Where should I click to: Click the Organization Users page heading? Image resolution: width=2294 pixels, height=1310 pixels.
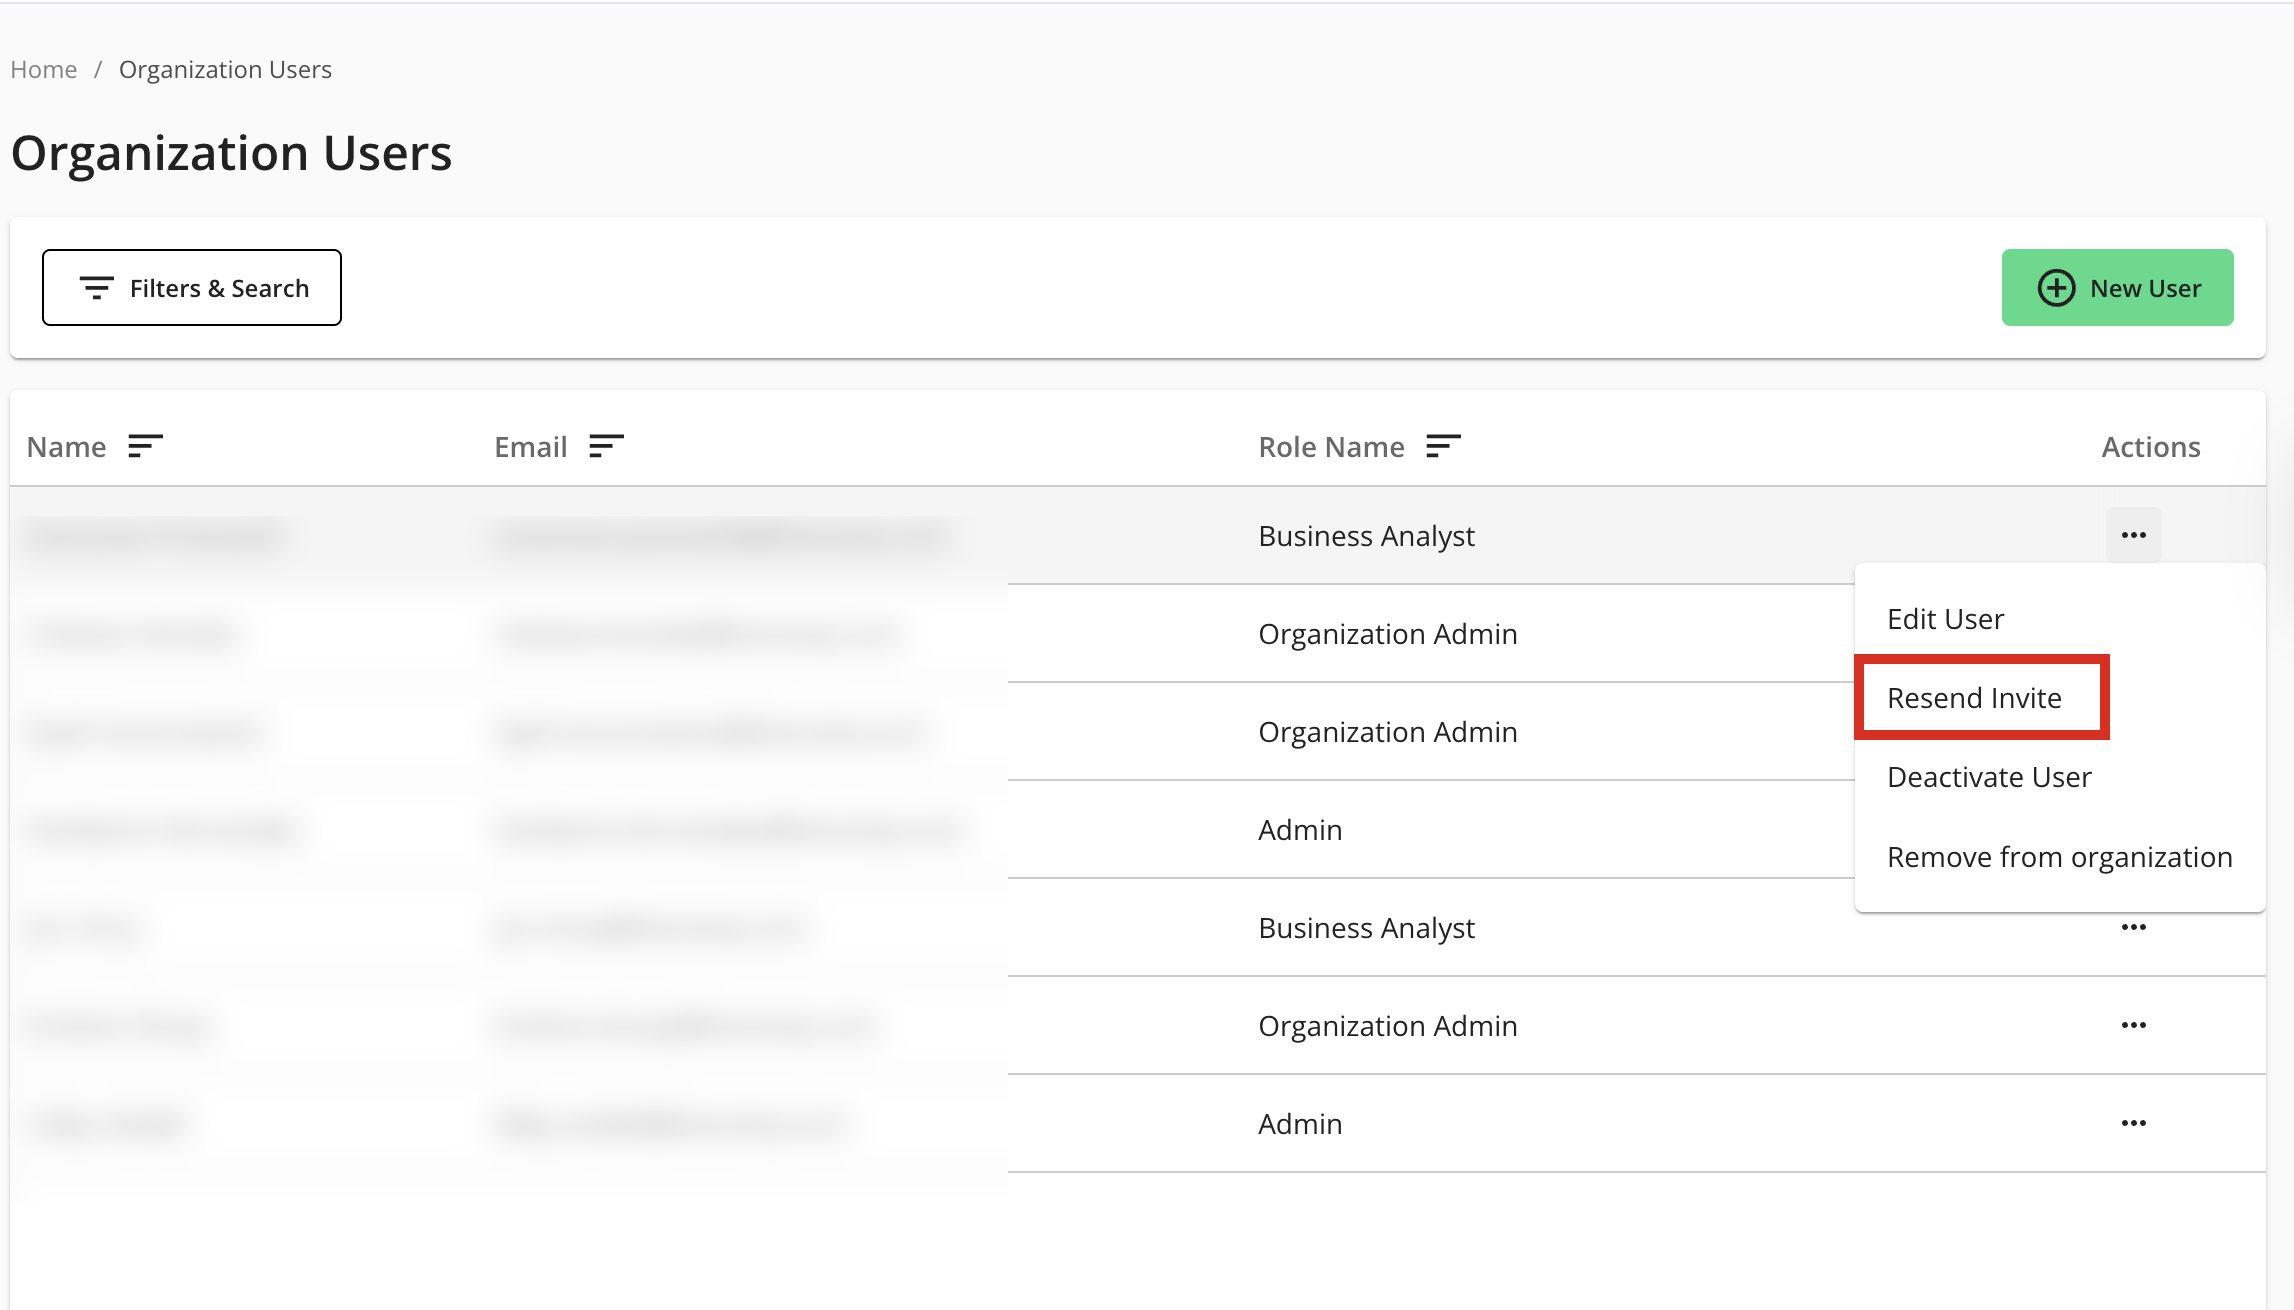pyautogui.click(x=231, y=153)
